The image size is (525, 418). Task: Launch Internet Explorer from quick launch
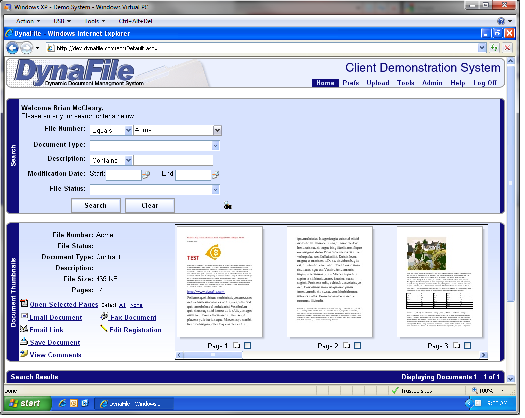63,403
